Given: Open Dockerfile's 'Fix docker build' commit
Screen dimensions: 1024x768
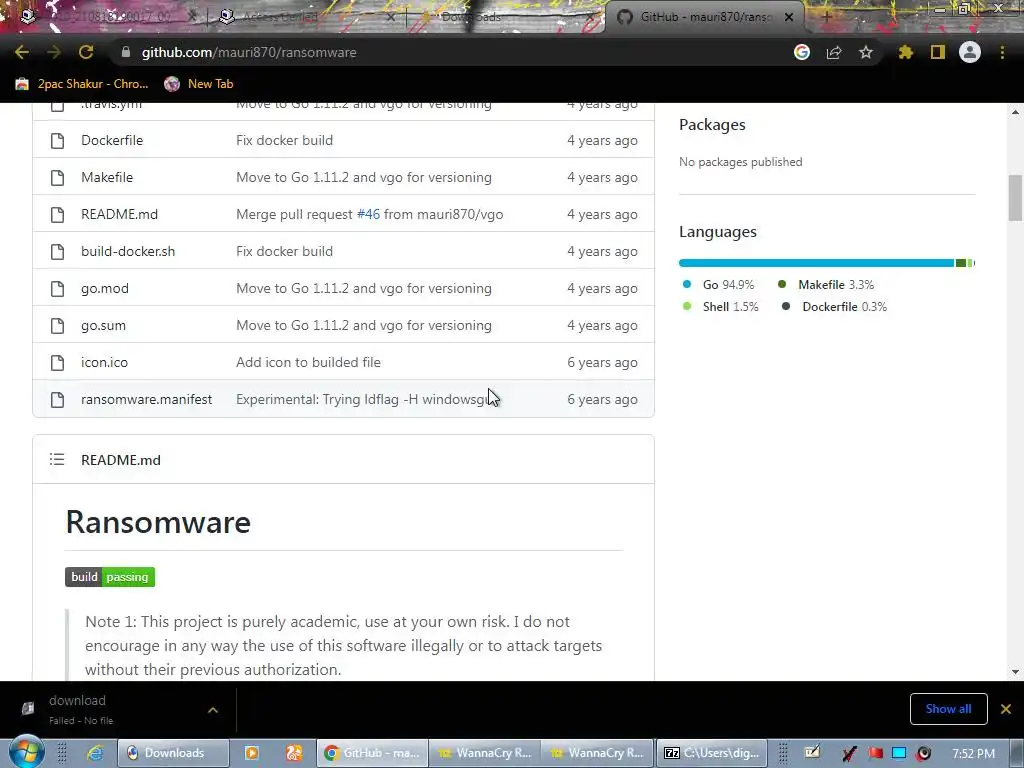Looking at the screenshot, I should pos(284,140).
